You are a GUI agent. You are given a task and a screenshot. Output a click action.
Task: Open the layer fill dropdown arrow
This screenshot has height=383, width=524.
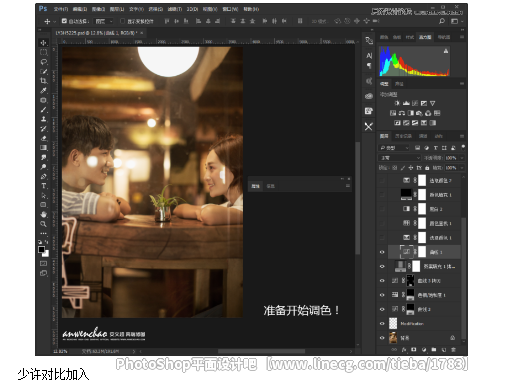462,168
